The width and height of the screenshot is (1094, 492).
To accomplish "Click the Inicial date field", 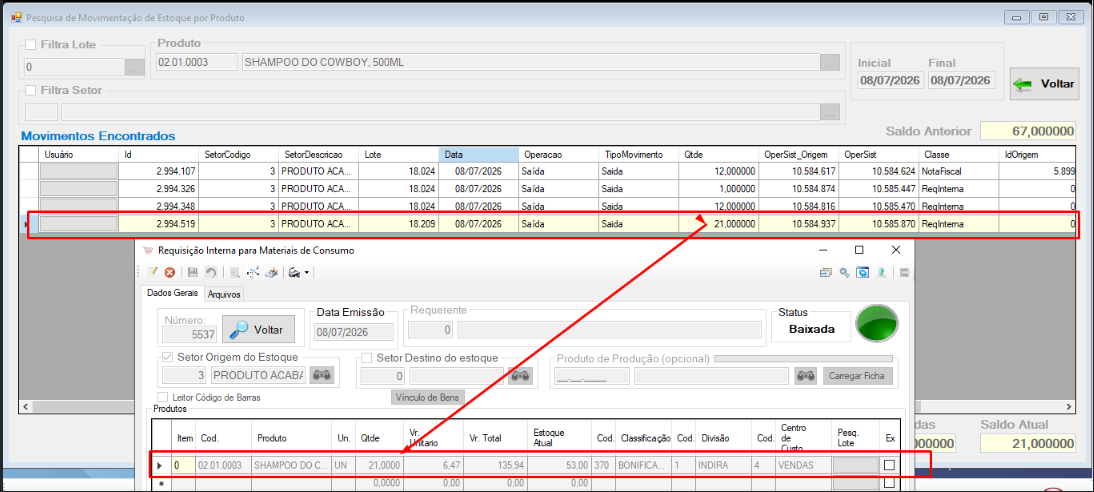I will (890, 80).
